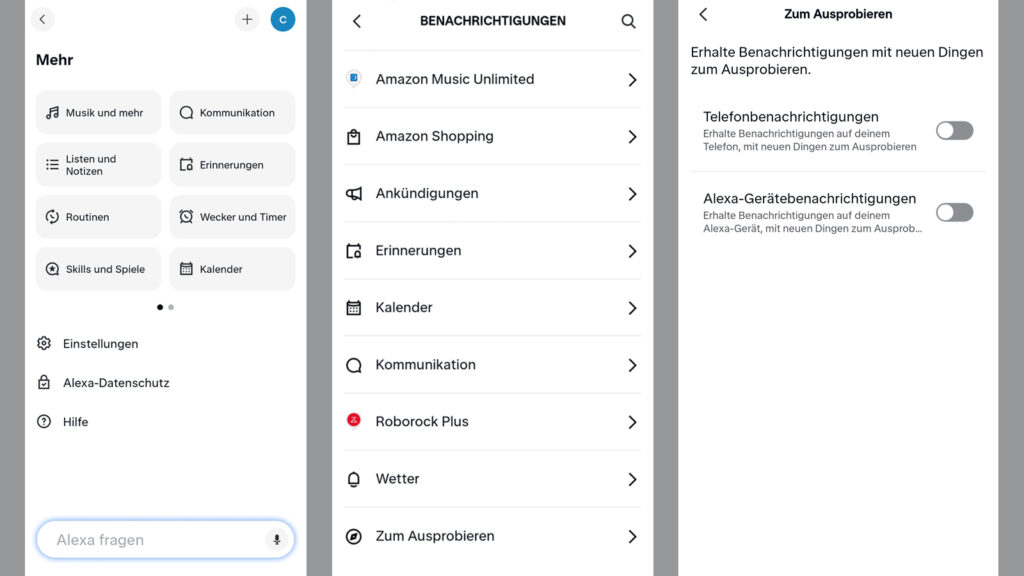Open Ankündigungen notifications row
Image resolution: width=1024 pixels, height=576 pixels.
(492, 193)
